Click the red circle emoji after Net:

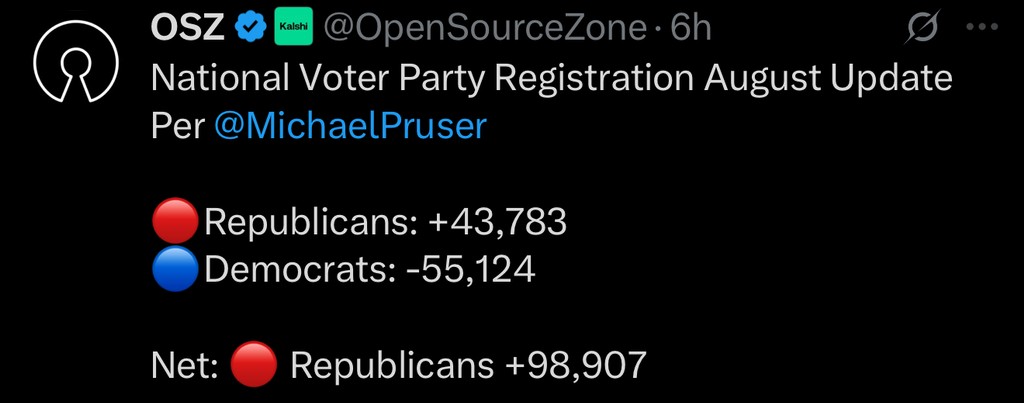[252, 366]
